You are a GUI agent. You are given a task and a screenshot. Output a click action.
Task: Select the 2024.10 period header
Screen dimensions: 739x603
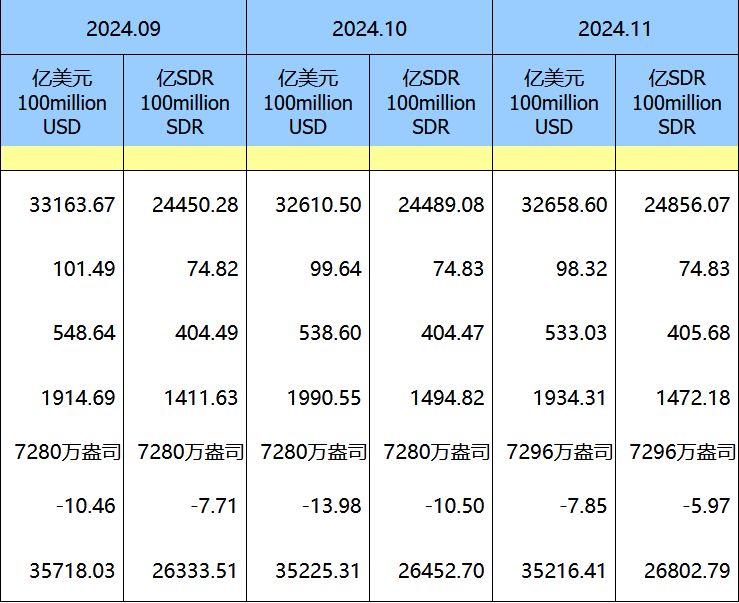click(369, 28)
